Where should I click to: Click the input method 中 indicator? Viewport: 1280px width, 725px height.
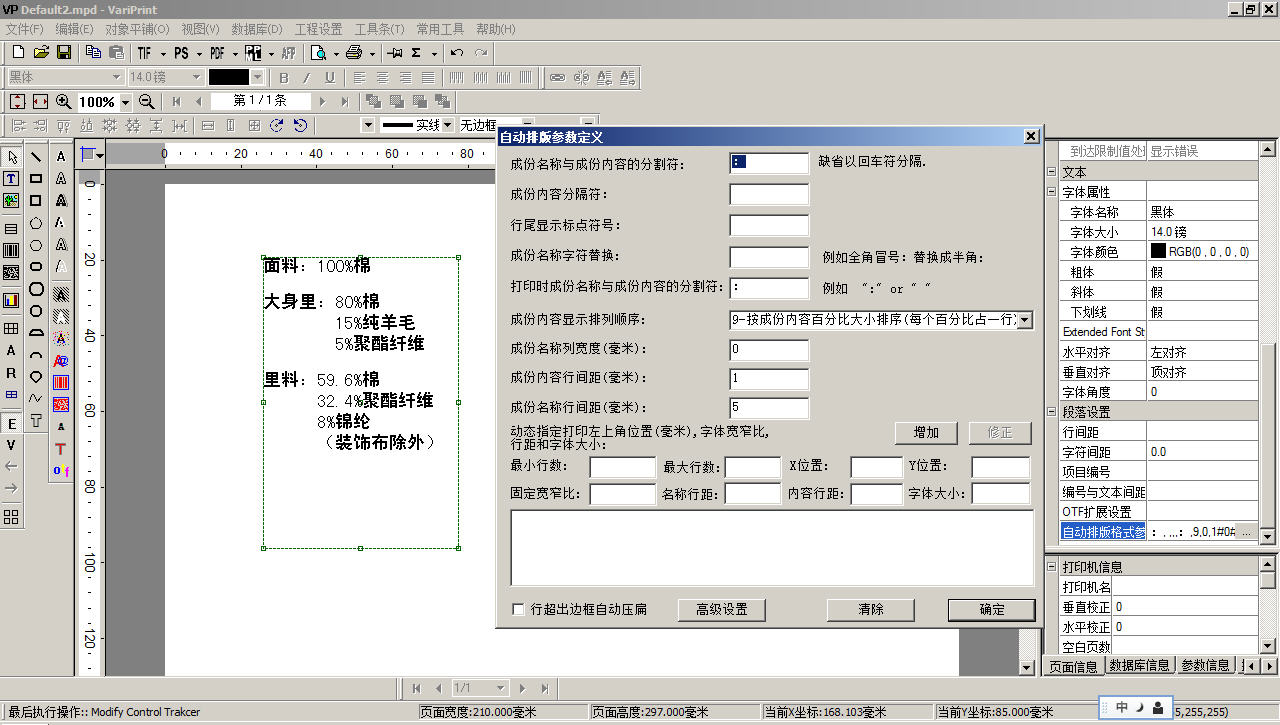coord(1122,707)
